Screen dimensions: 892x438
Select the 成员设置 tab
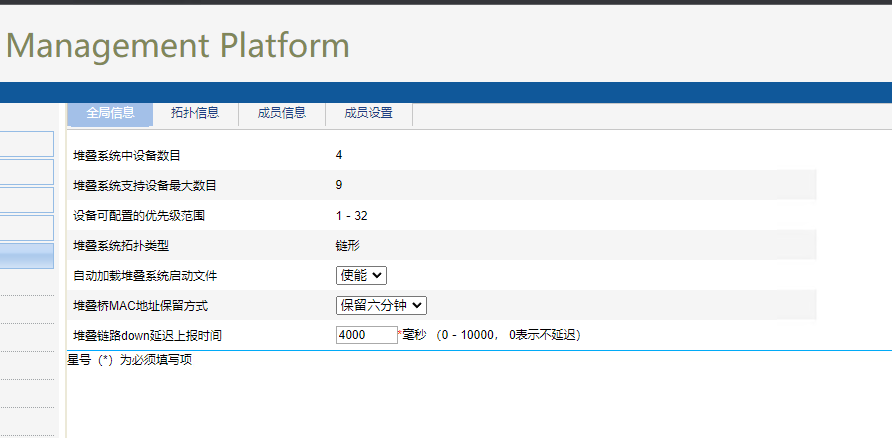pyautogui.click(x=368, y=113)
